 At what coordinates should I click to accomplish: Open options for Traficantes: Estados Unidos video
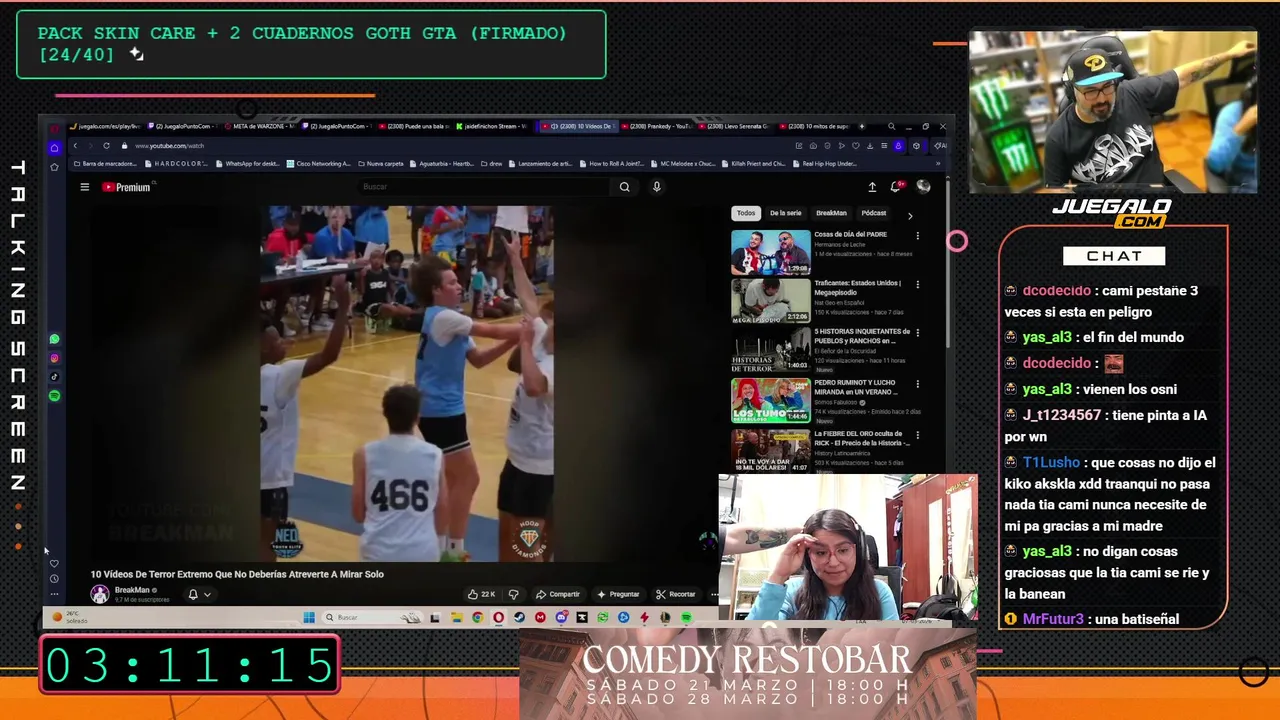tap(917, 284)
